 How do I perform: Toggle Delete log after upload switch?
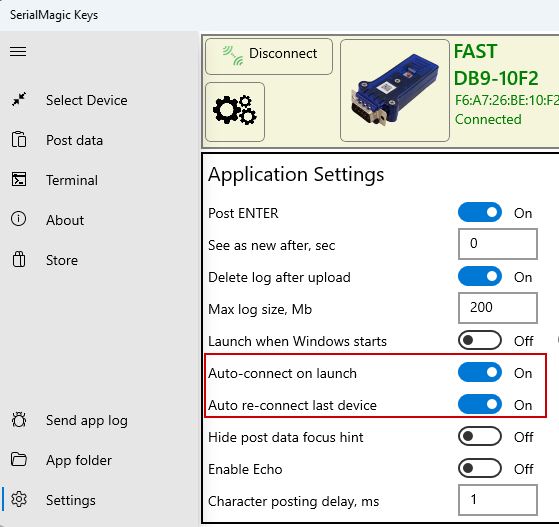[480, 276]
